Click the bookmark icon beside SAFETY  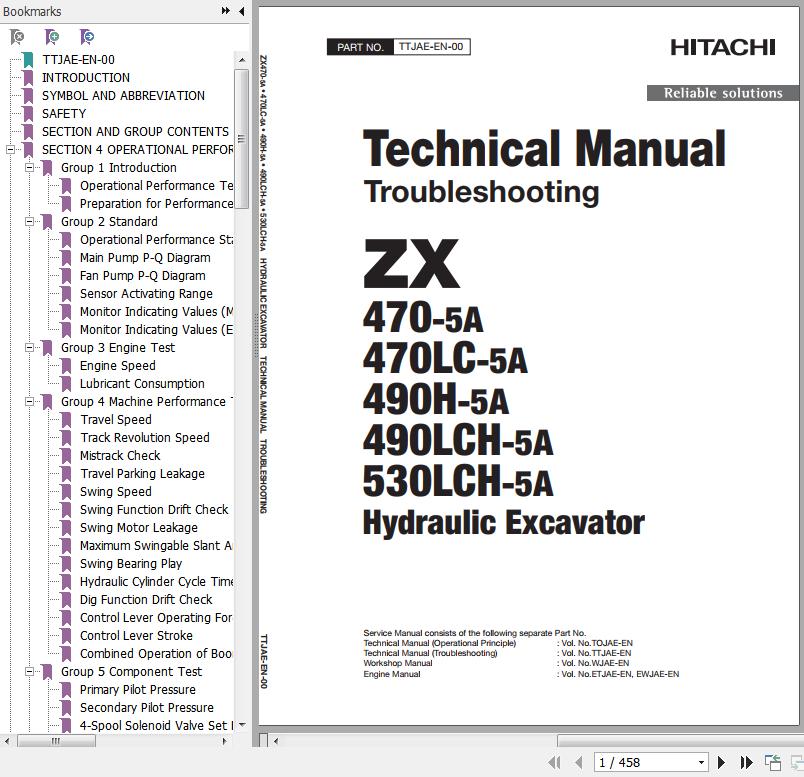(28, 114)
